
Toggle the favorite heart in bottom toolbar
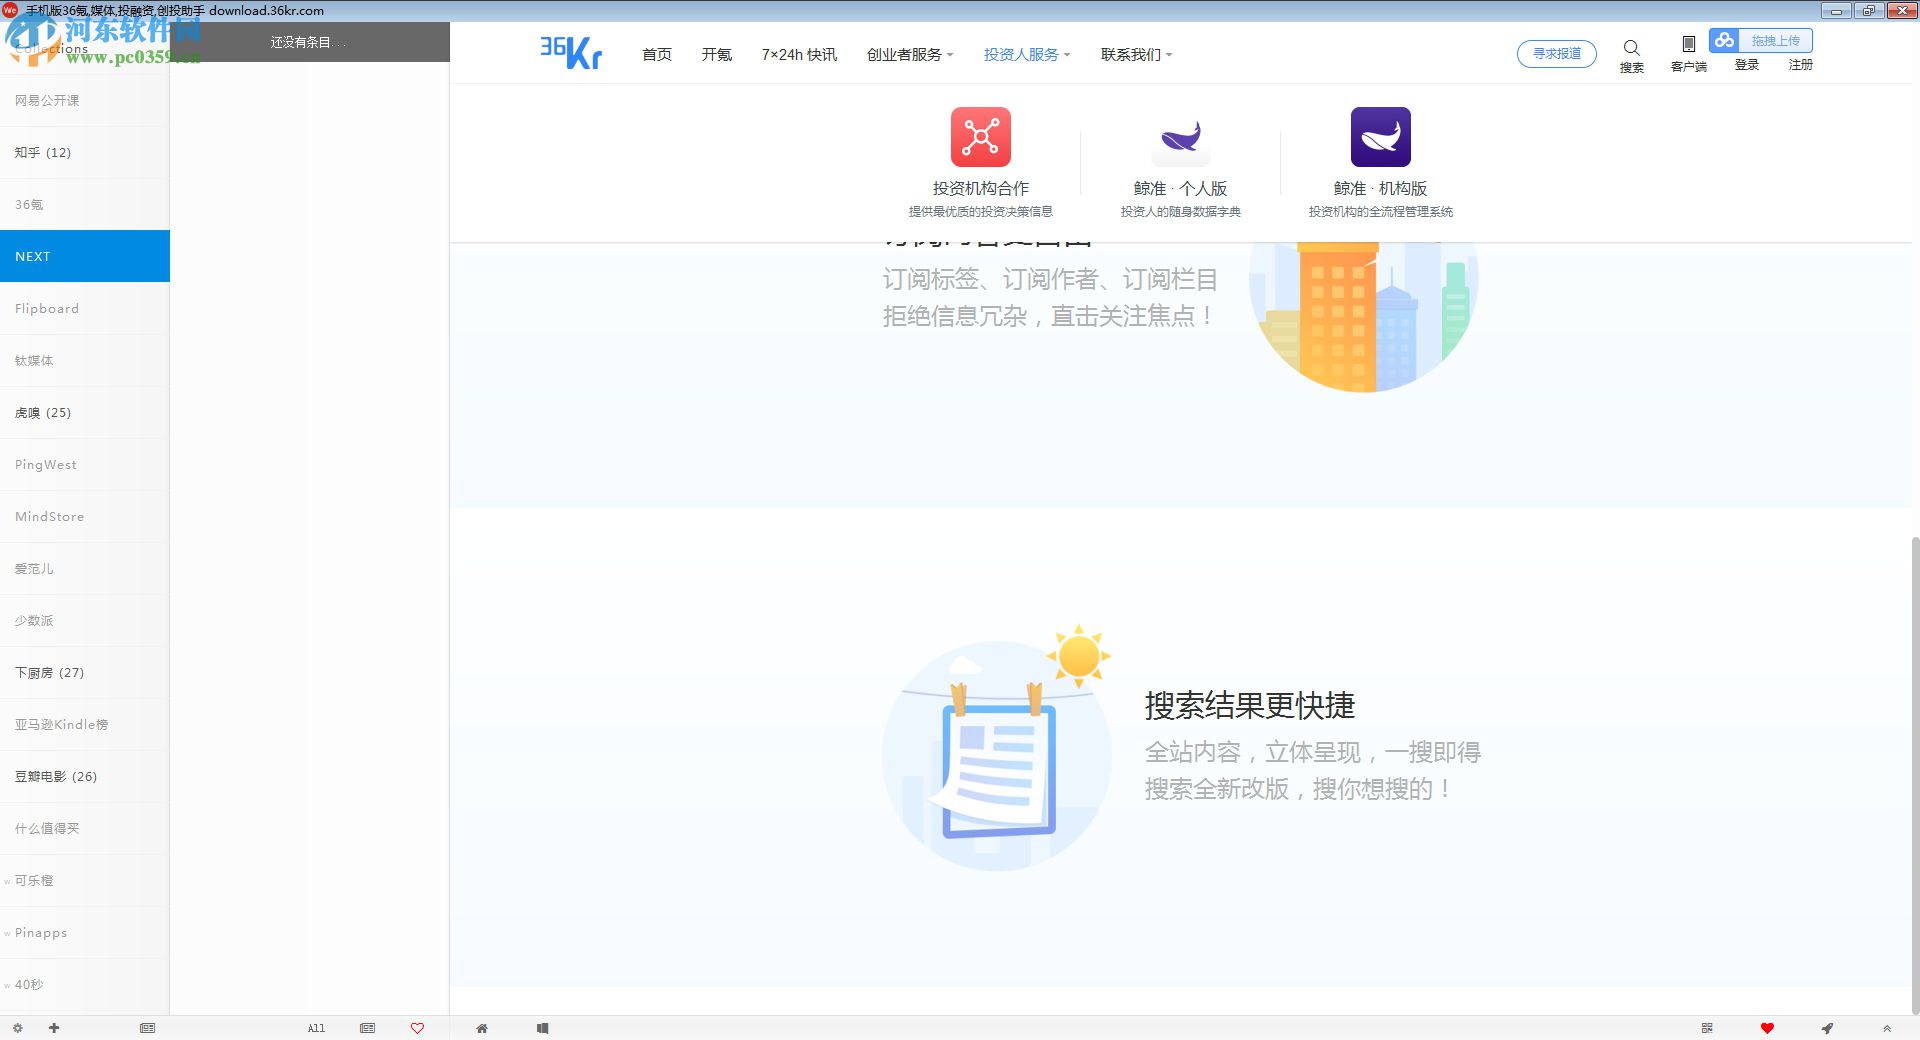pos(417,1028)
